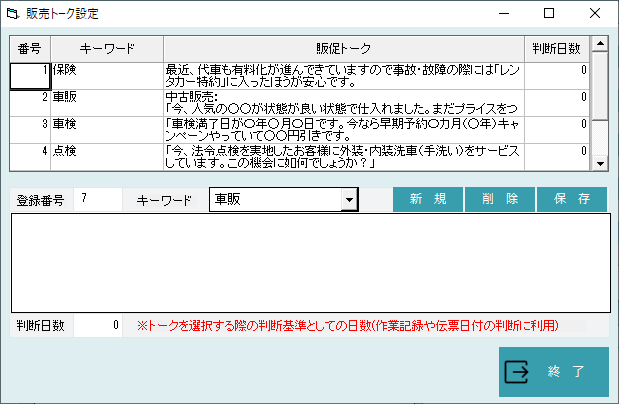Select row number 3 cell
Screen dimensions: 619x404
30,130
